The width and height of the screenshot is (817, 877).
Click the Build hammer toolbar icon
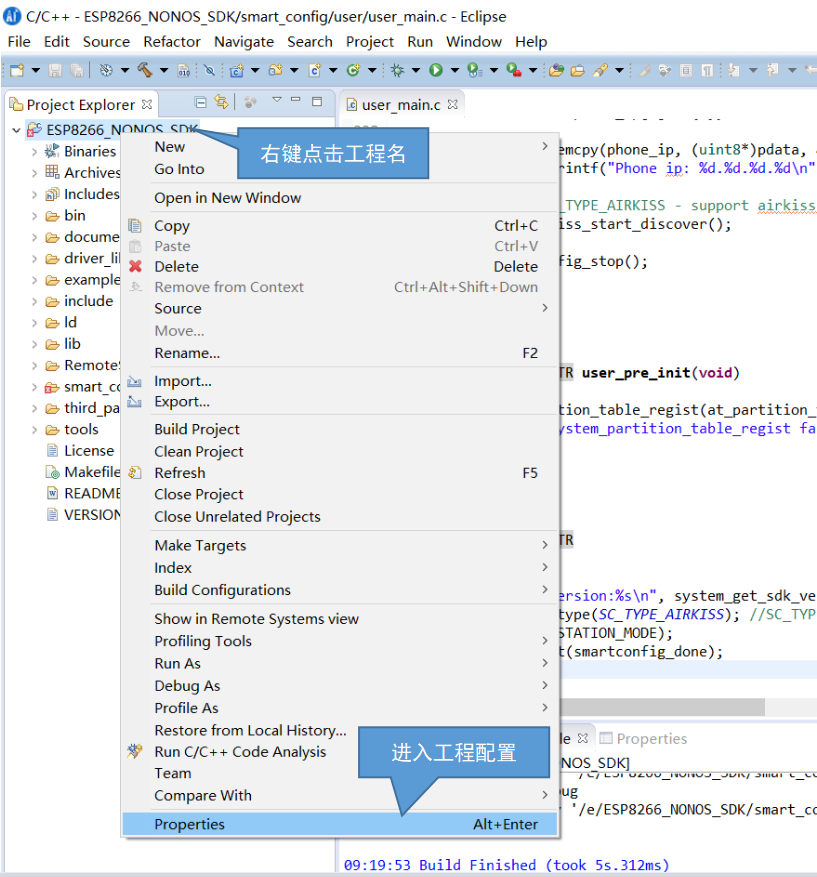pyautogui.click(x=145, y=70)
